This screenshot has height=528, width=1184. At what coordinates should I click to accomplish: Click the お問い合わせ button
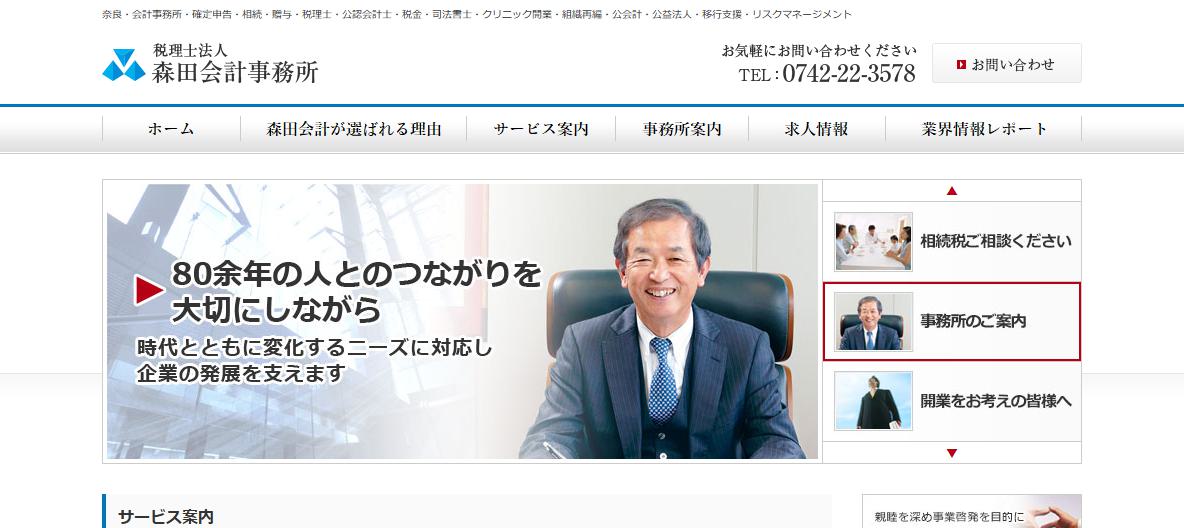(x=1007, y=63)
